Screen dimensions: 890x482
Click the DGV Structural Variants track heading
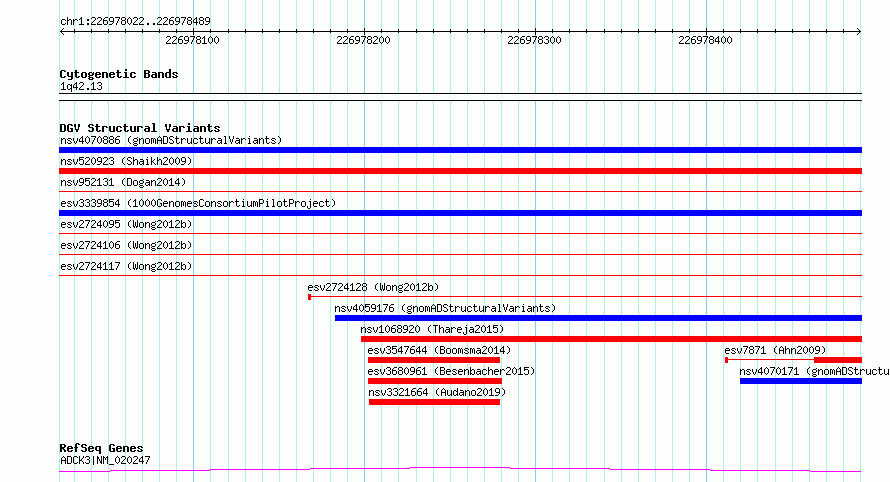[x=140, y=128]
